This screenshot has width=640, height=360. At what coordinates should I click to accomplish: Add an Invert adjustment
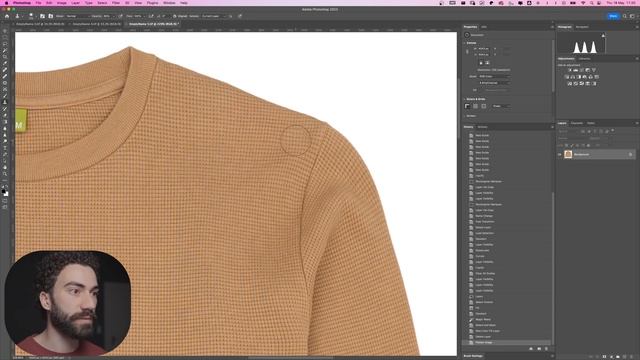[x=569, y=84]
